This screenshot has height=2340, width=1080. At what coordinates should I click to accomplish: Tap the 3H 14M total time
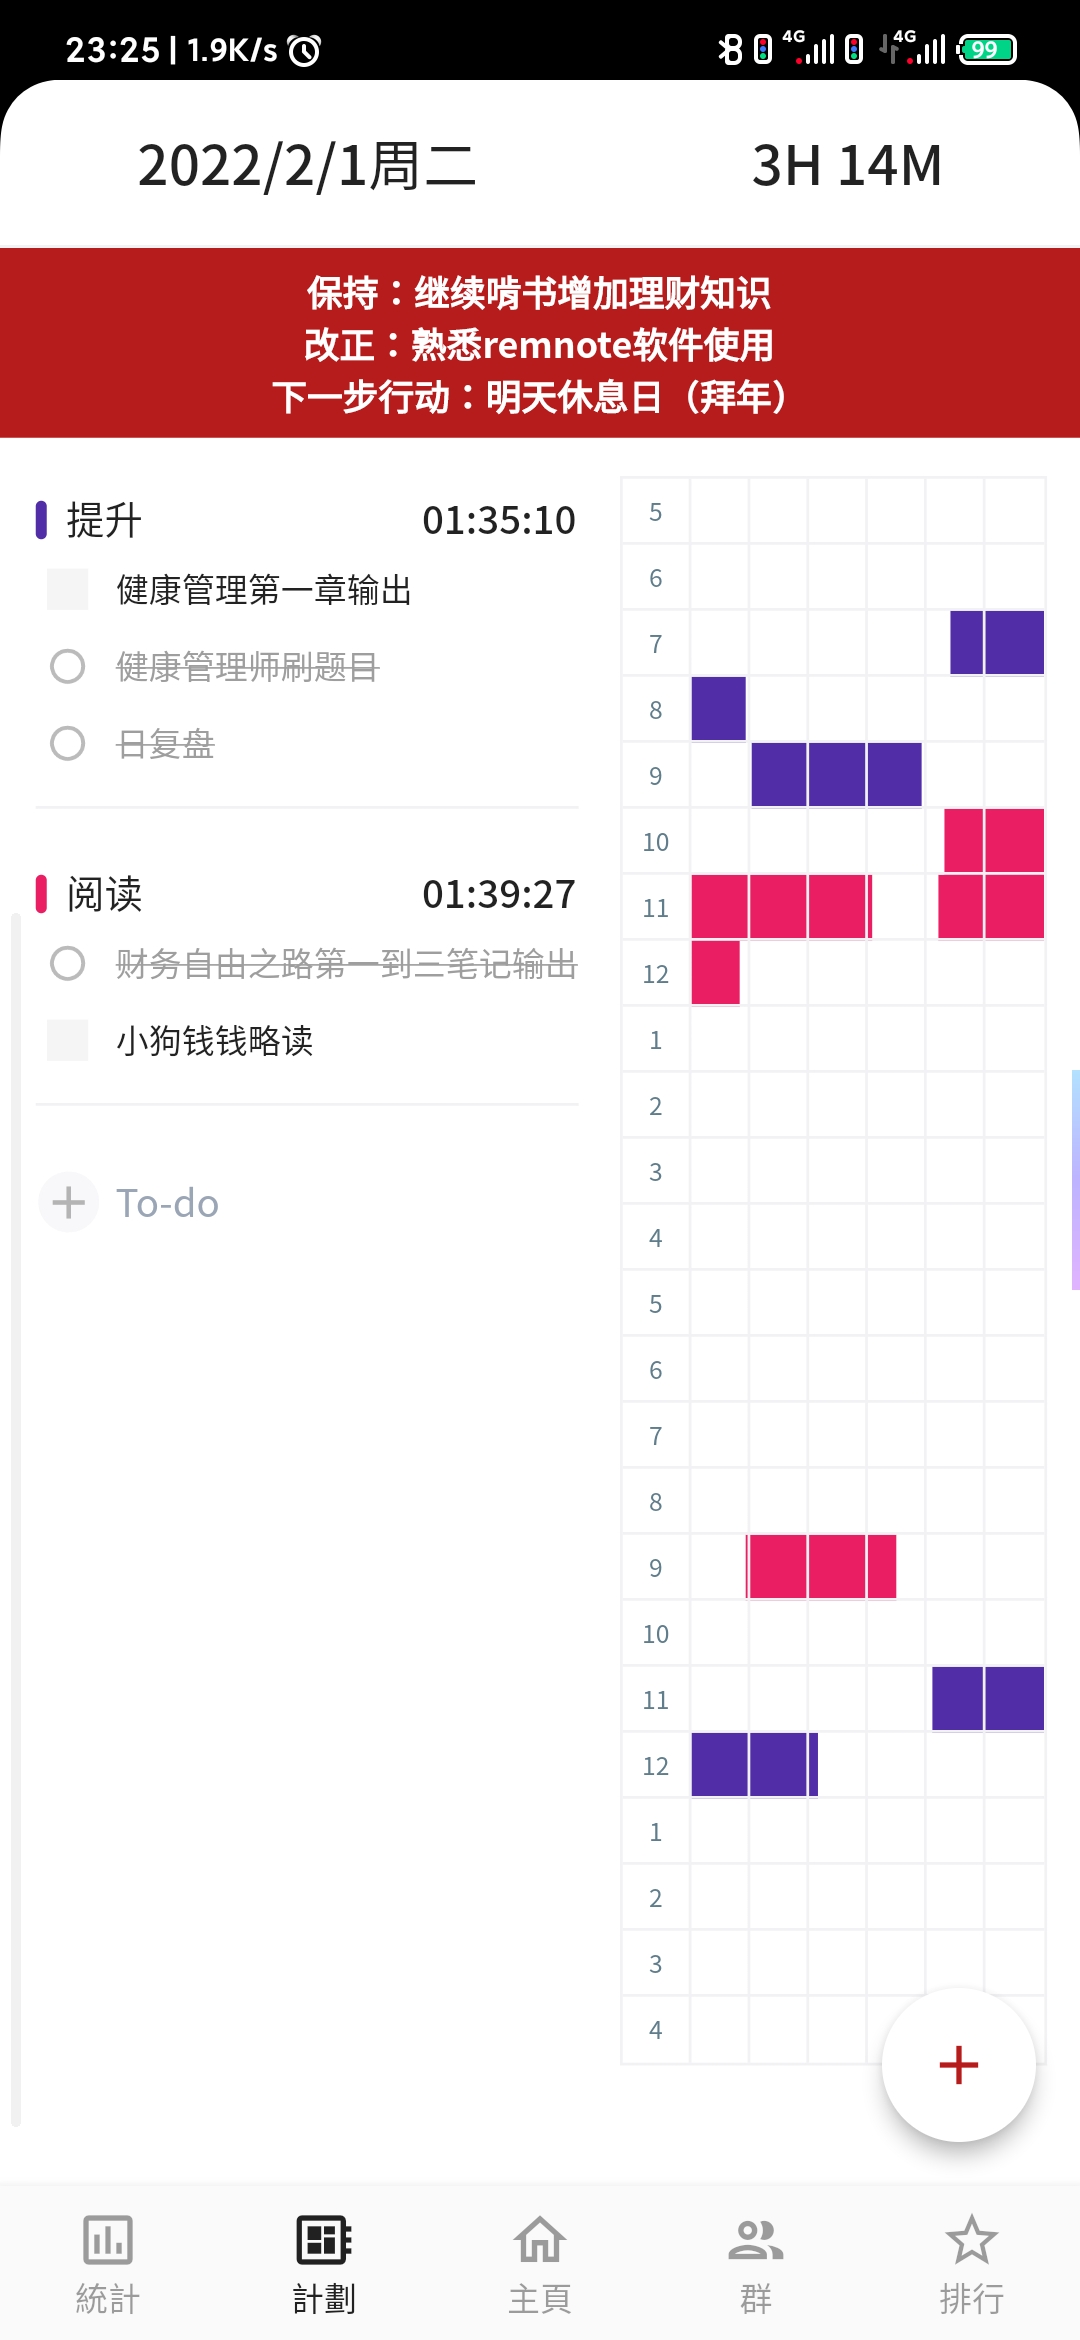coord(846,165)
